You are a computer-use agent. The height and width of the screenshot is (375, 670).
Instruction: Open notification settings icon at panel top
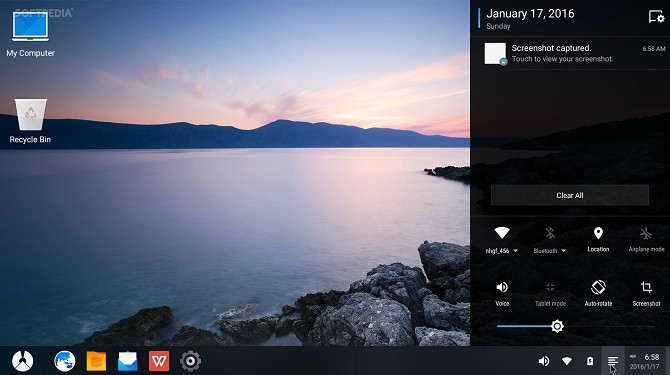tap(656, 17)
